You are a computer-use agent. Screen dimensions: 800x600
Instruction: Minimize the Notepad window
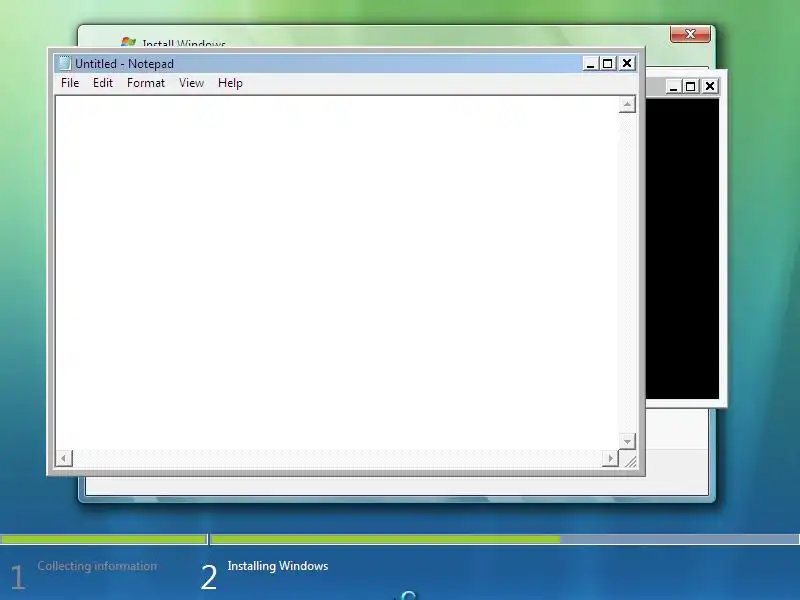point(590,63)
